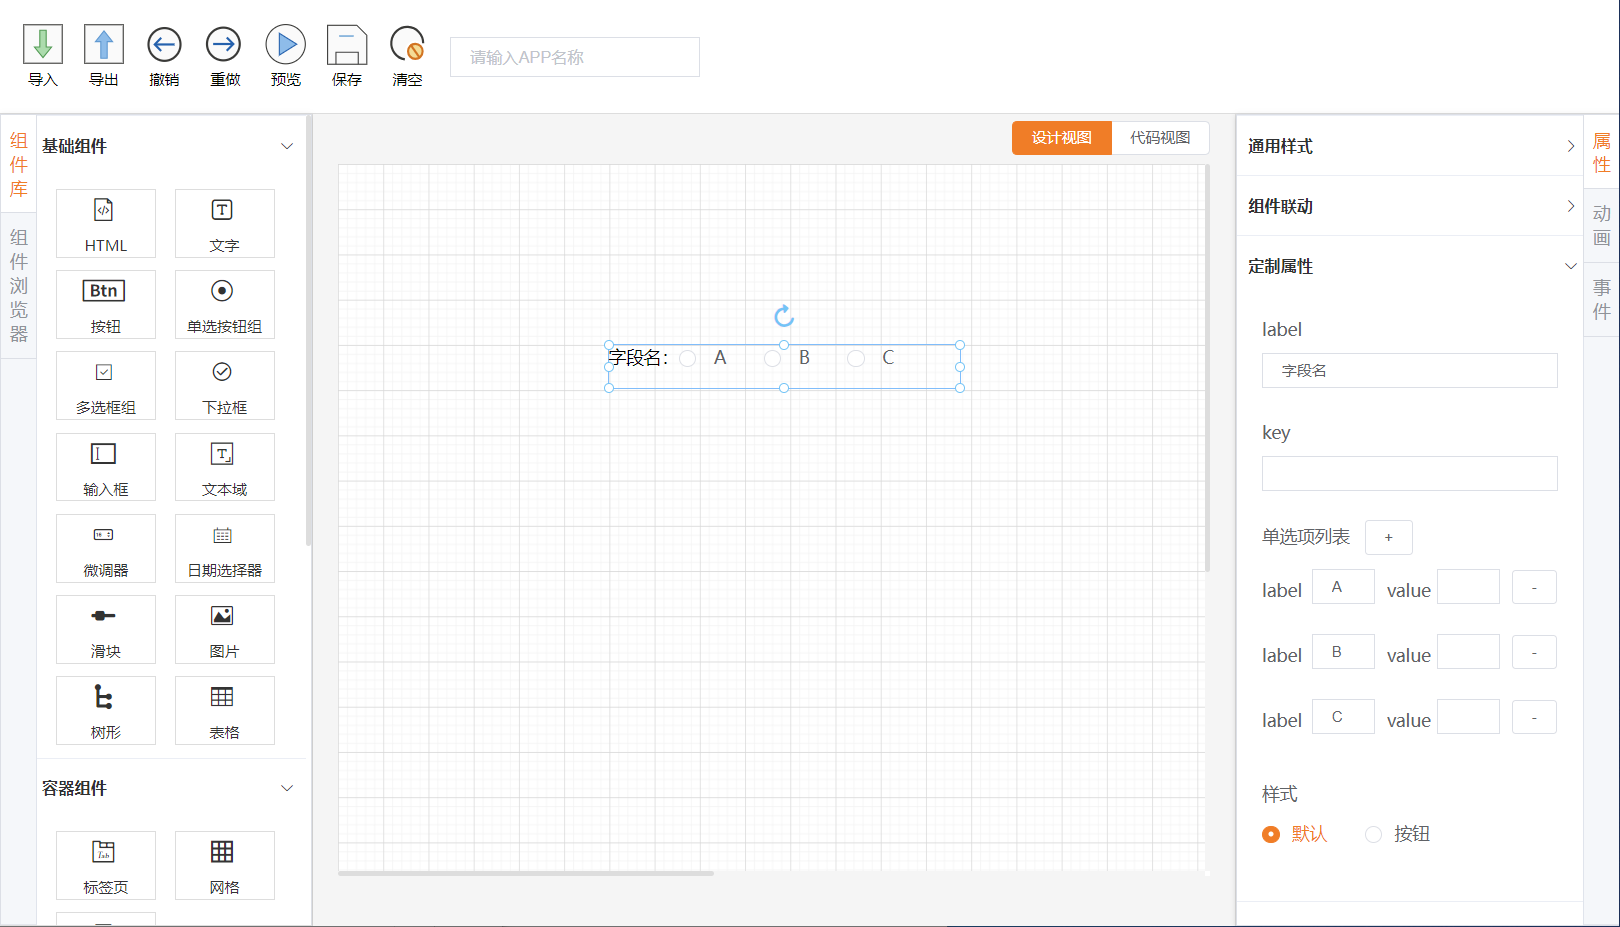This screenshot has width=1620, height=927.
Task: Select the 树形 tree component
Action: 106,710
